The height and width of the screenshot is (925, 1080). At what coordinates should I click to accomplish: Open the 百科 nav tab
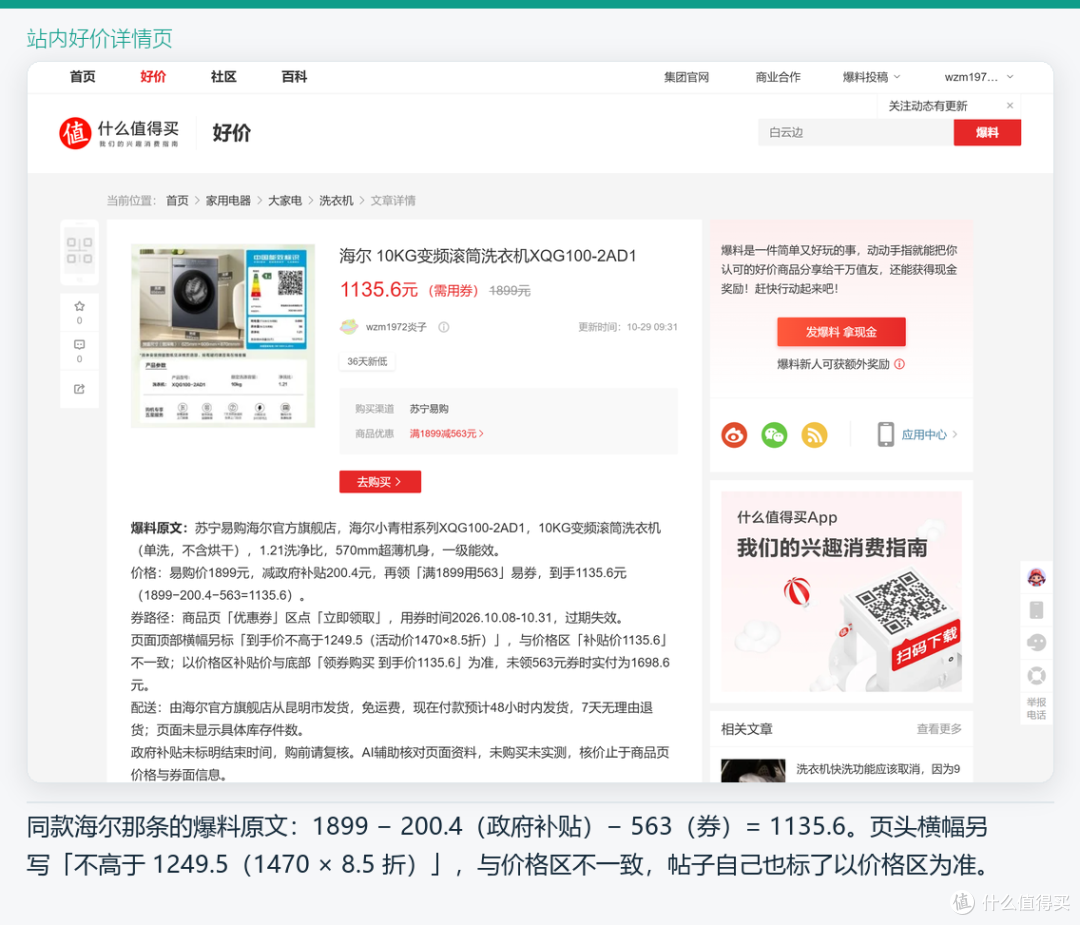click(x=294, y=76)
